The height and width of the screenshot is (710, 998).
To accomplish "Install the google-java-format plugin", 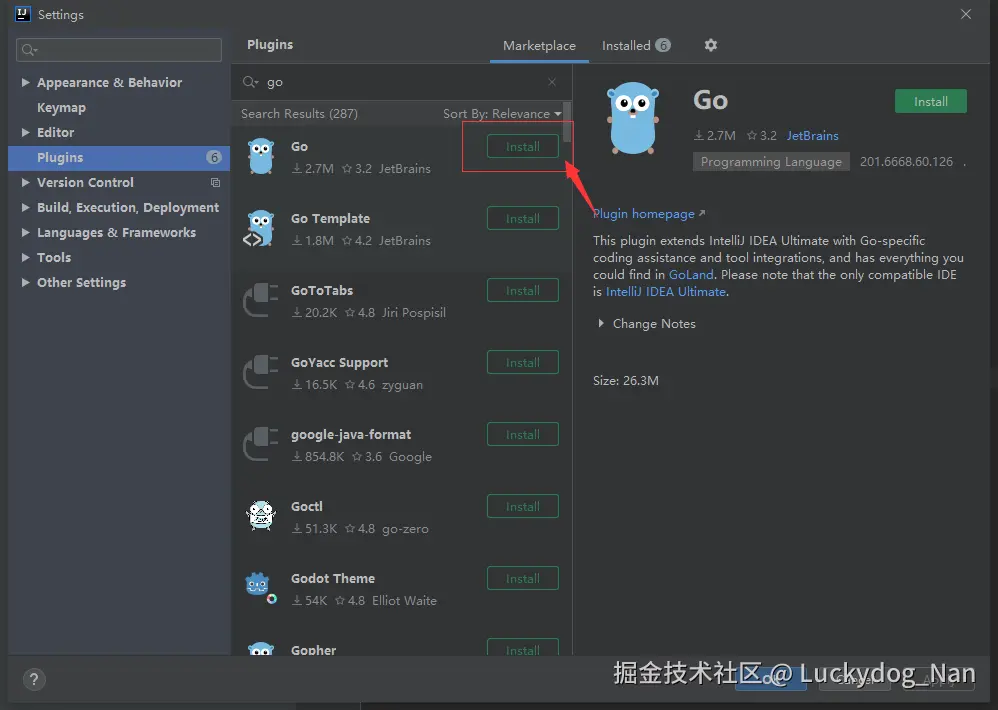I will [523, 434].
